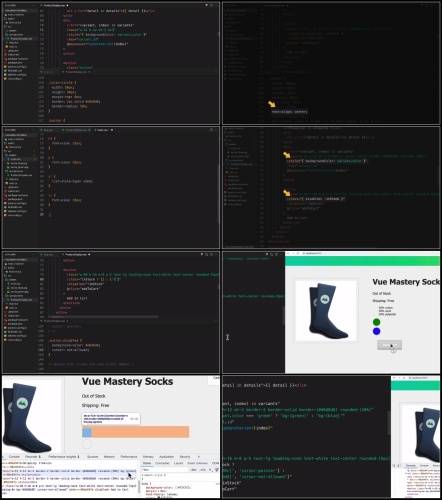Select the Styles sub-tab in DevTools
Viewport: 442px width, 500px height.
(x=147, y=463)
